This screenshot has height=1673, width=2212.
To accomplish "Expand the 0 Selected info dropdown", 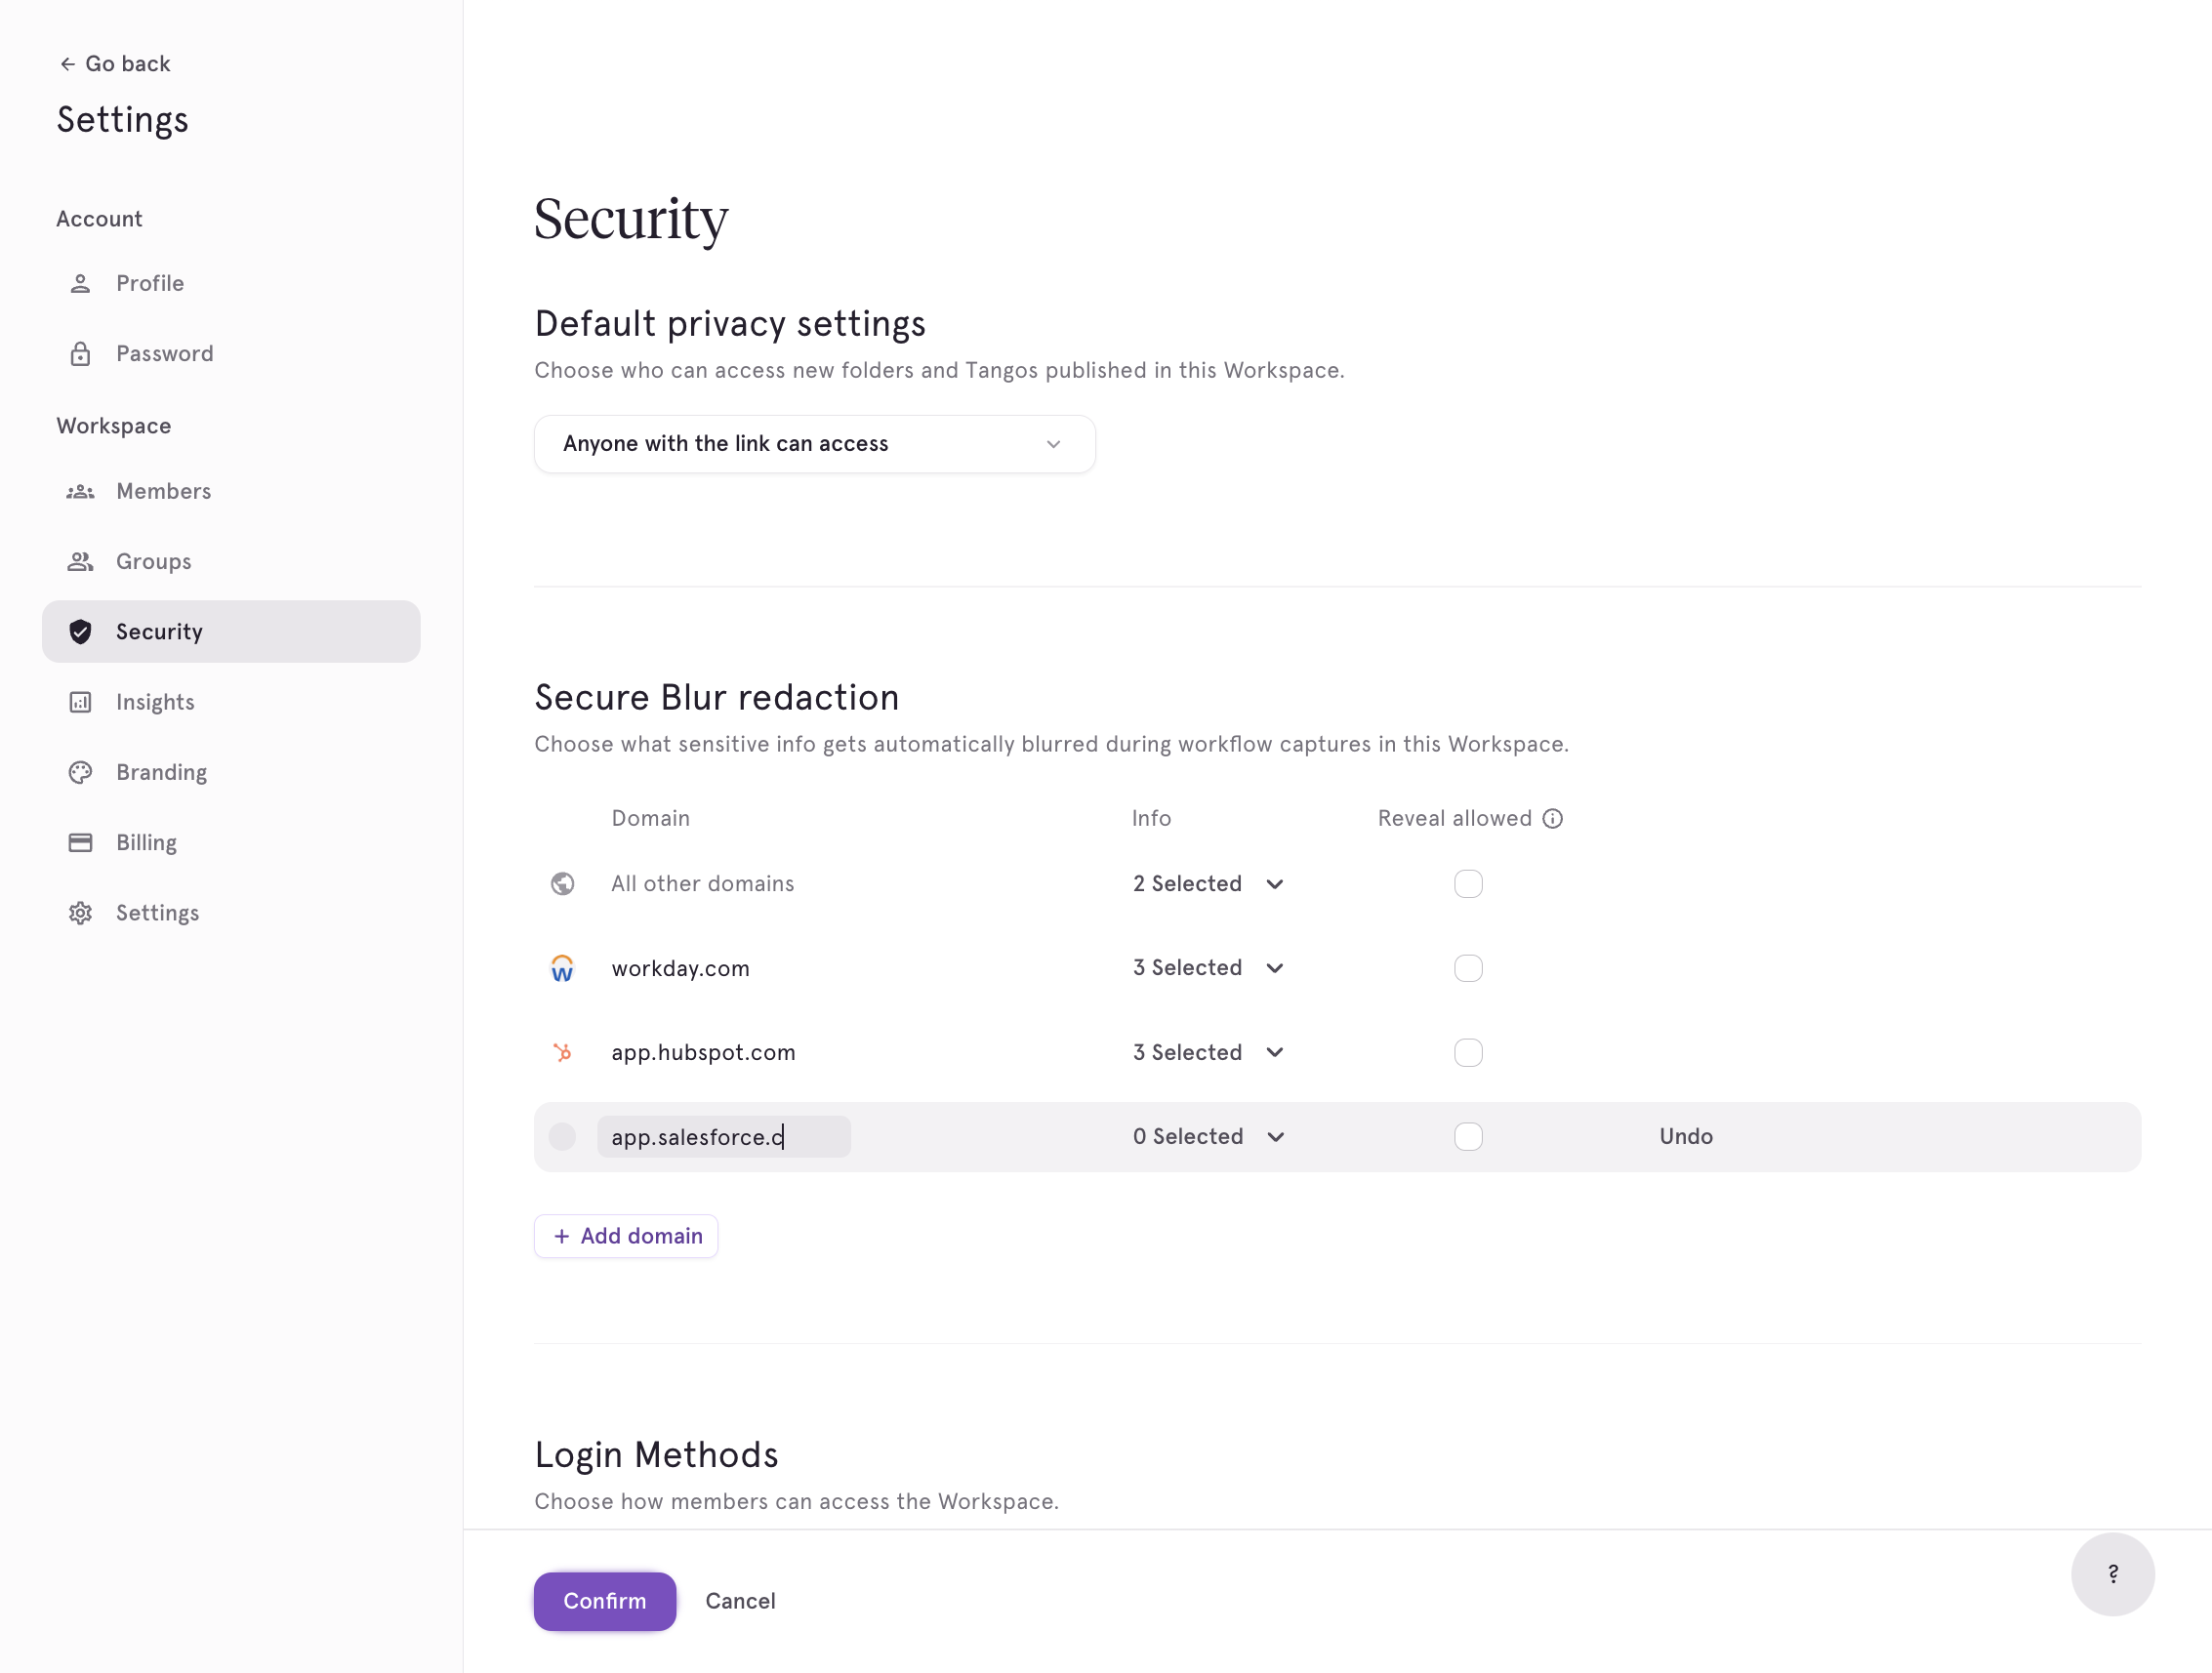I will pyautogui.click(x=1209, y=1137).
